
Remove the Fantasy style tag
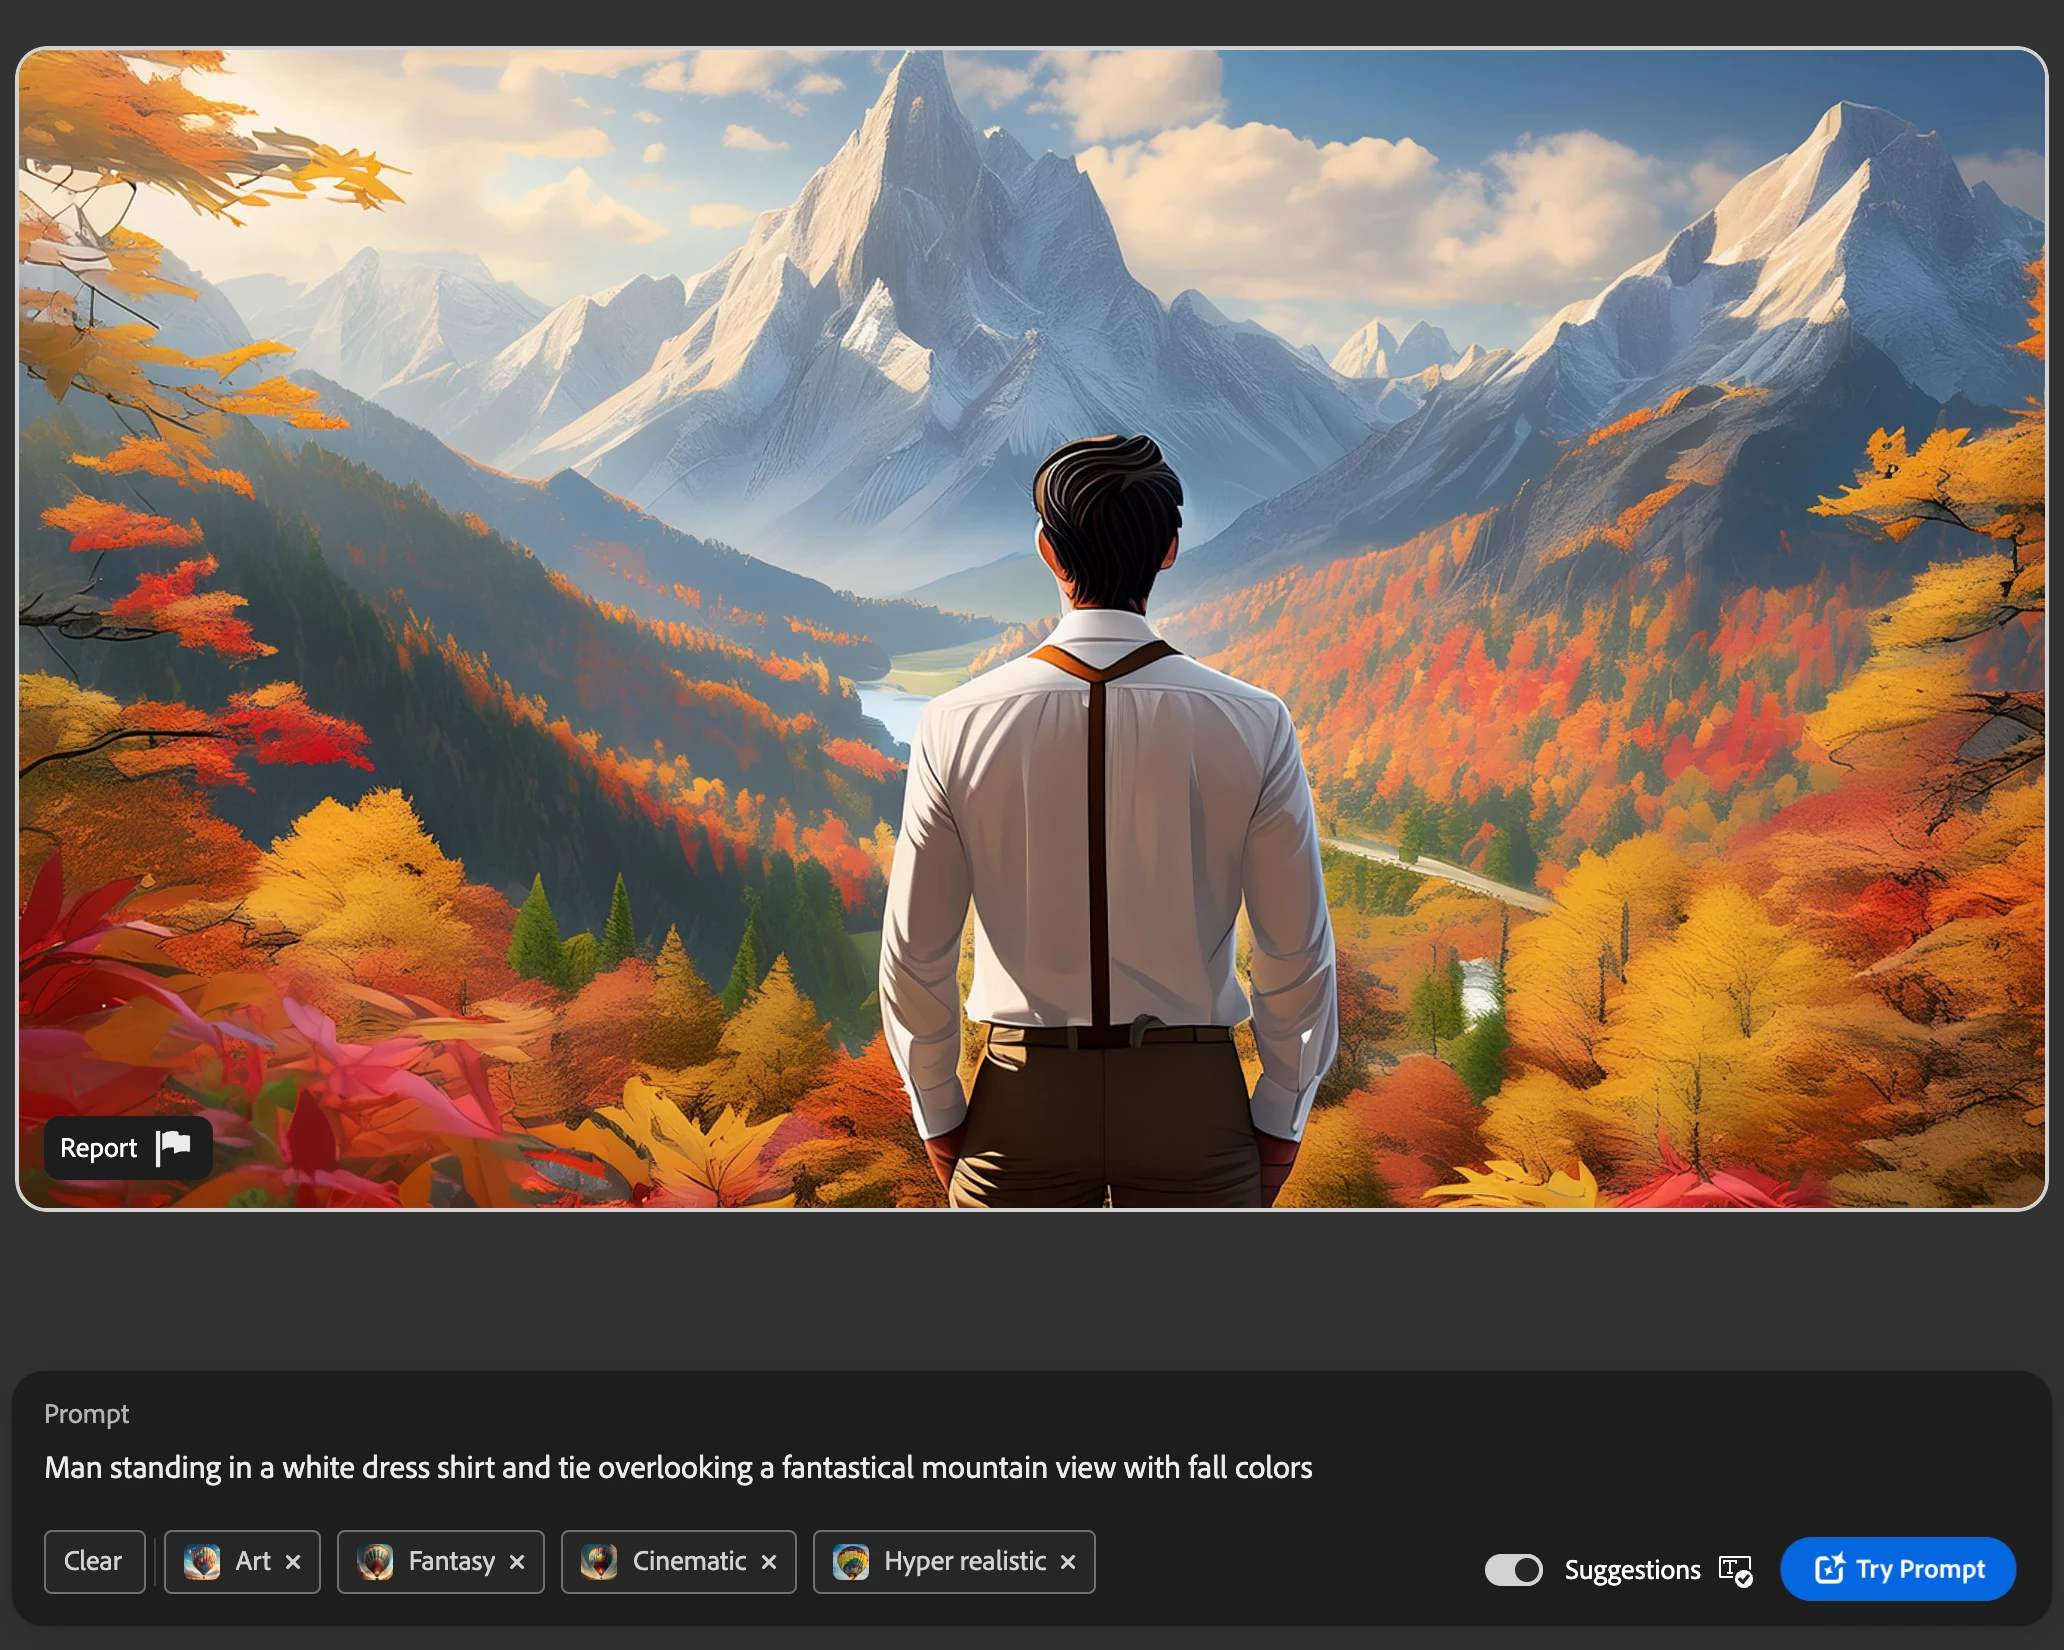coord(517,1561)
